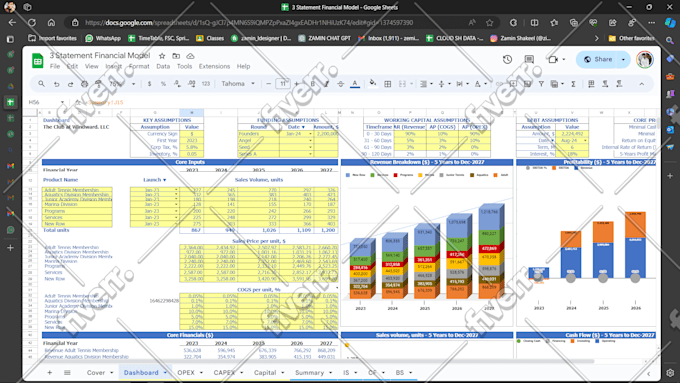Switch to the CAPEX sheet tab
The image size is (680, 383).
tap(224, 373)
